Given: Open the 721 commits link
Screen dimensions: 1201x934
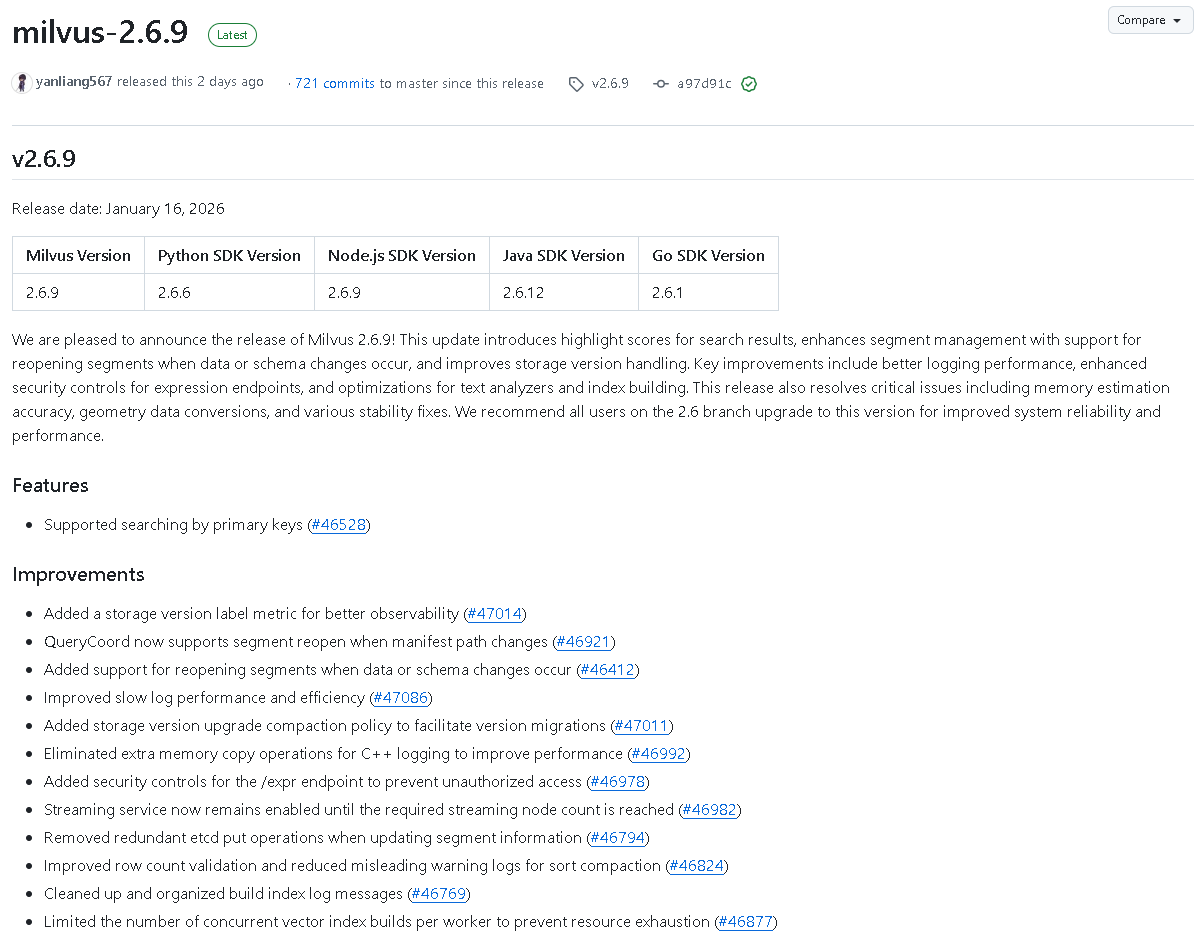Looking at the screenshot, I should point(335,84).
